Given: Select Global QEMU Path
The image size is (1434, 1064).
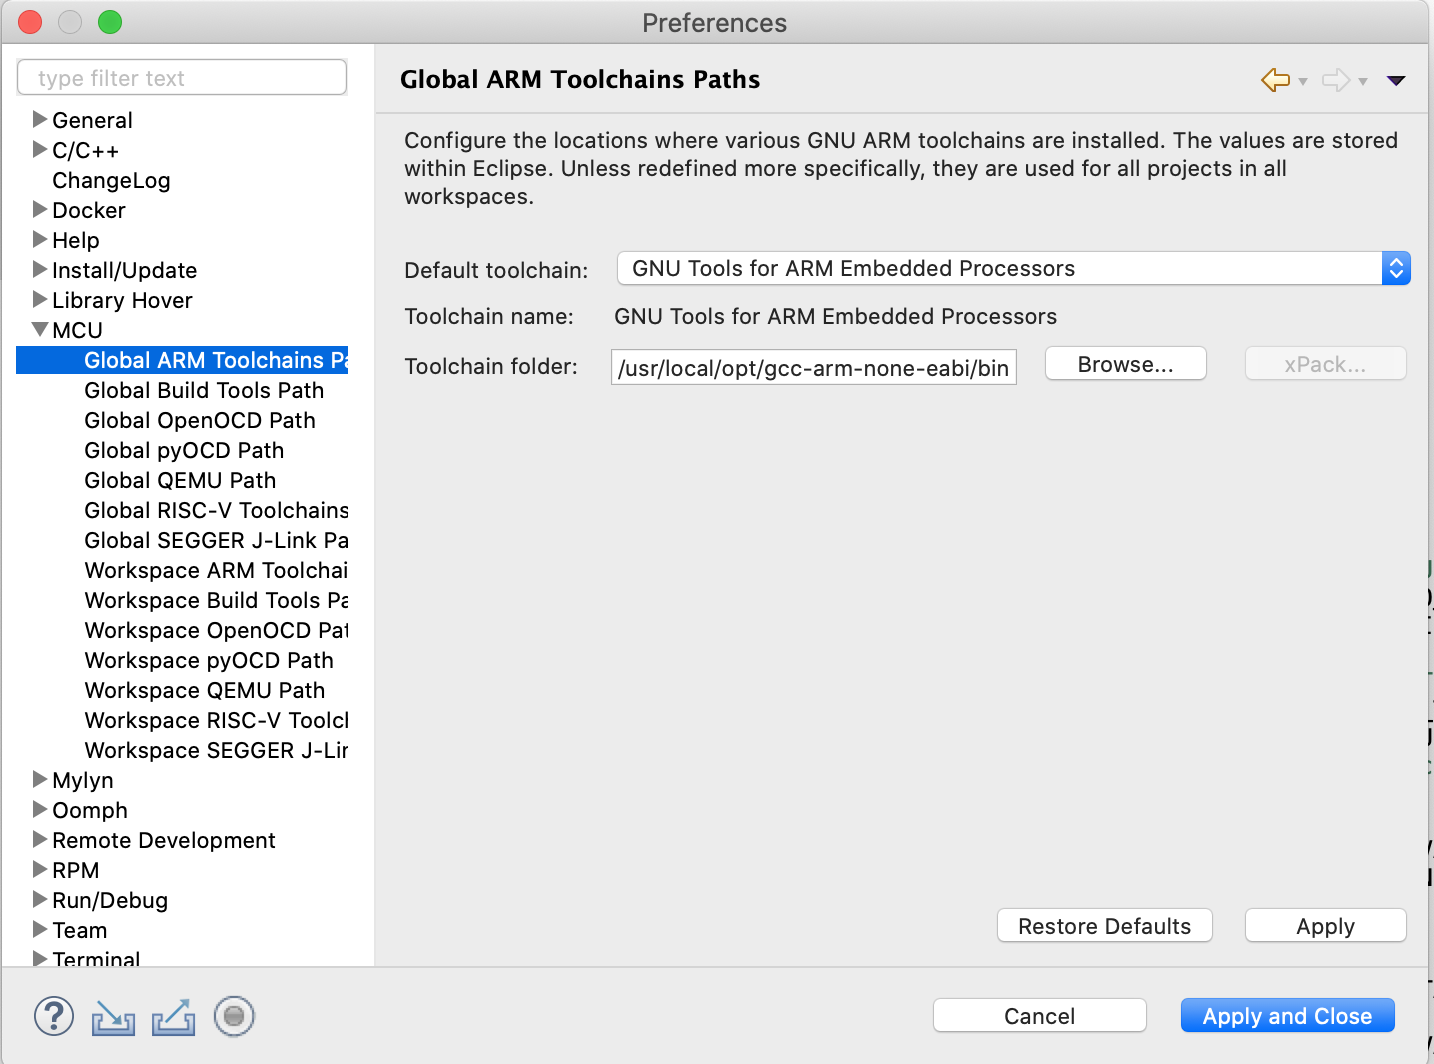Looking at the screenshot, I should click(180, 480).
